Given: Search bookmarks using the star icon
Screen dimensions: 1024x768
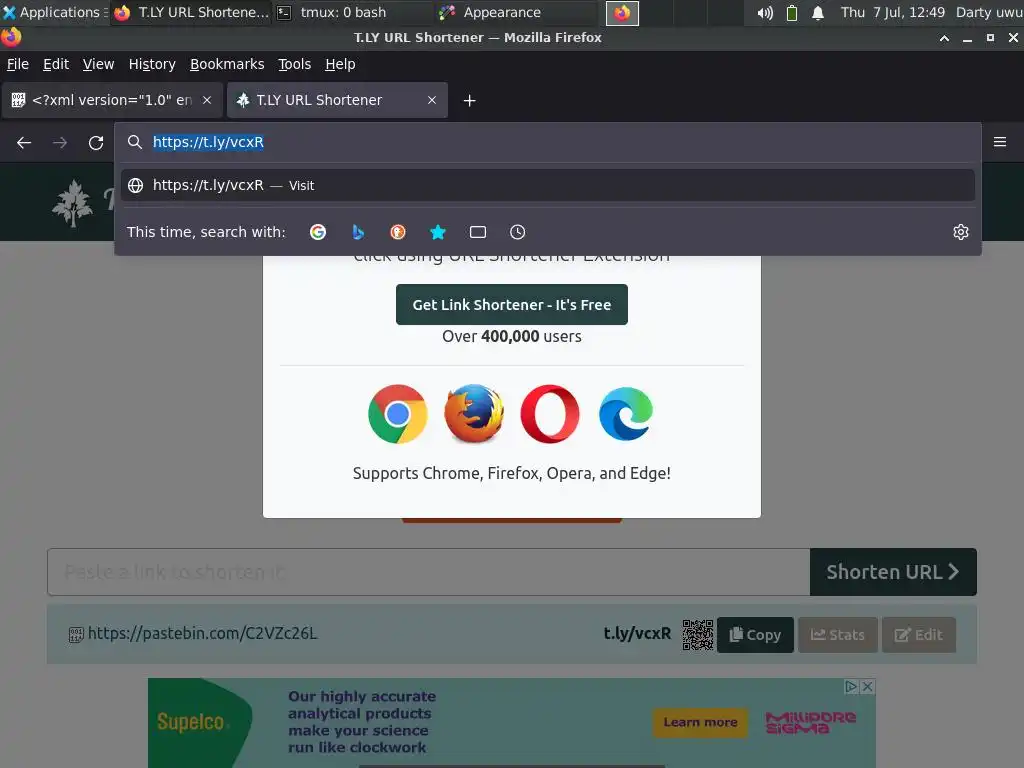Looking at the screenshot, I should 438,232.
